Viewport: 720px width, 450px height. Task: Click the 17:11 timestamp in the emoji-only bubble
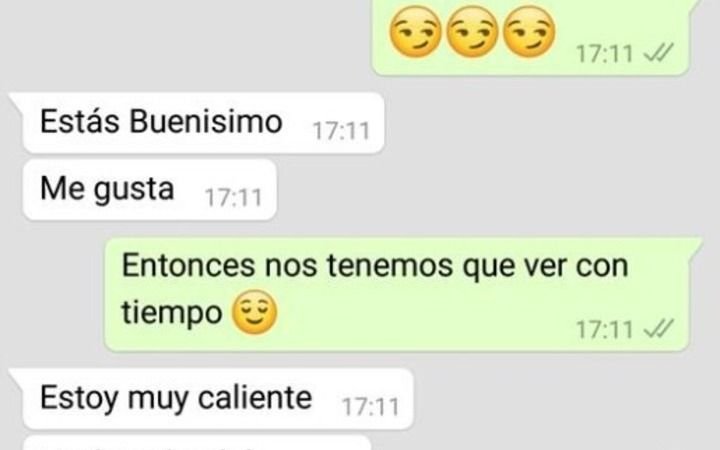click(605, 53)
